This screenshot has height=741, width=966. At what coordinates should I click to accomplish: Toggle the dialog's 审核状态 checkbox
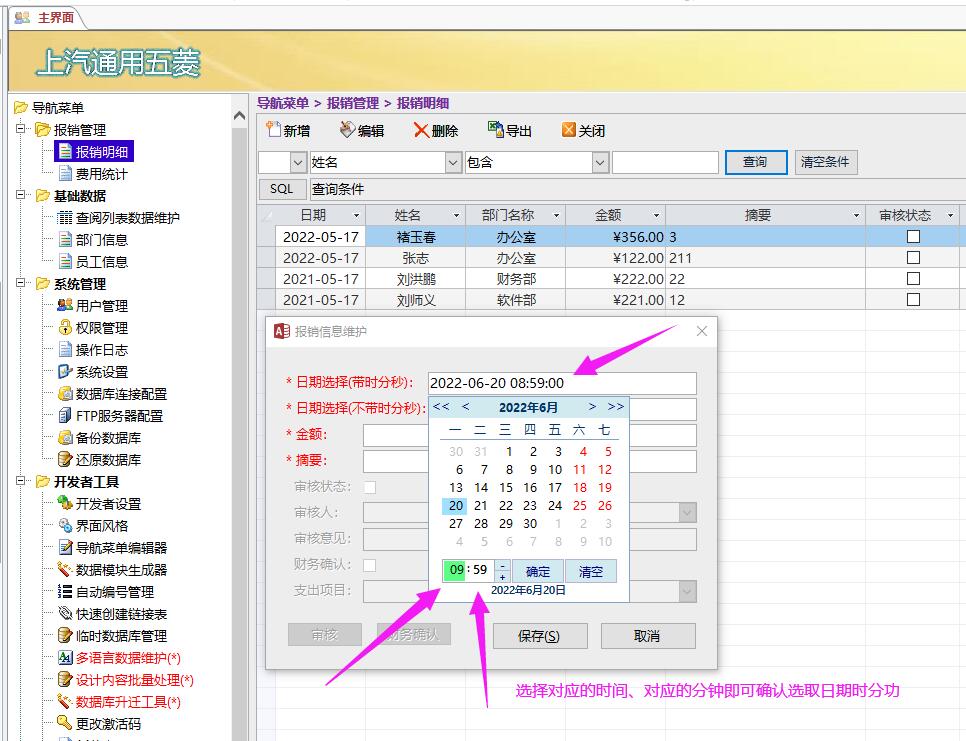coord(370,487)
